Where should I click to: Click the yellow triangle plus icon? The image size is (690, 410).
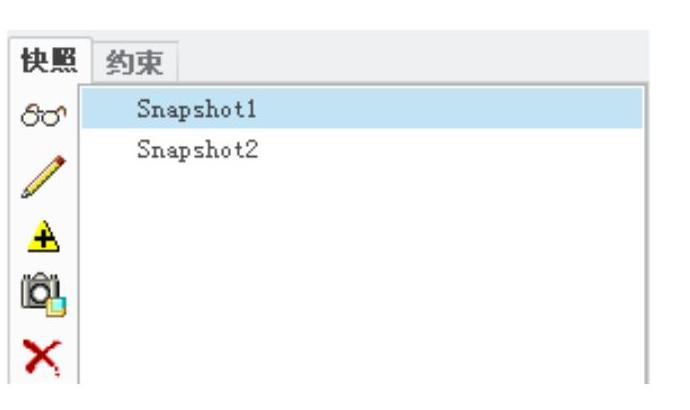tap(43, 236)
